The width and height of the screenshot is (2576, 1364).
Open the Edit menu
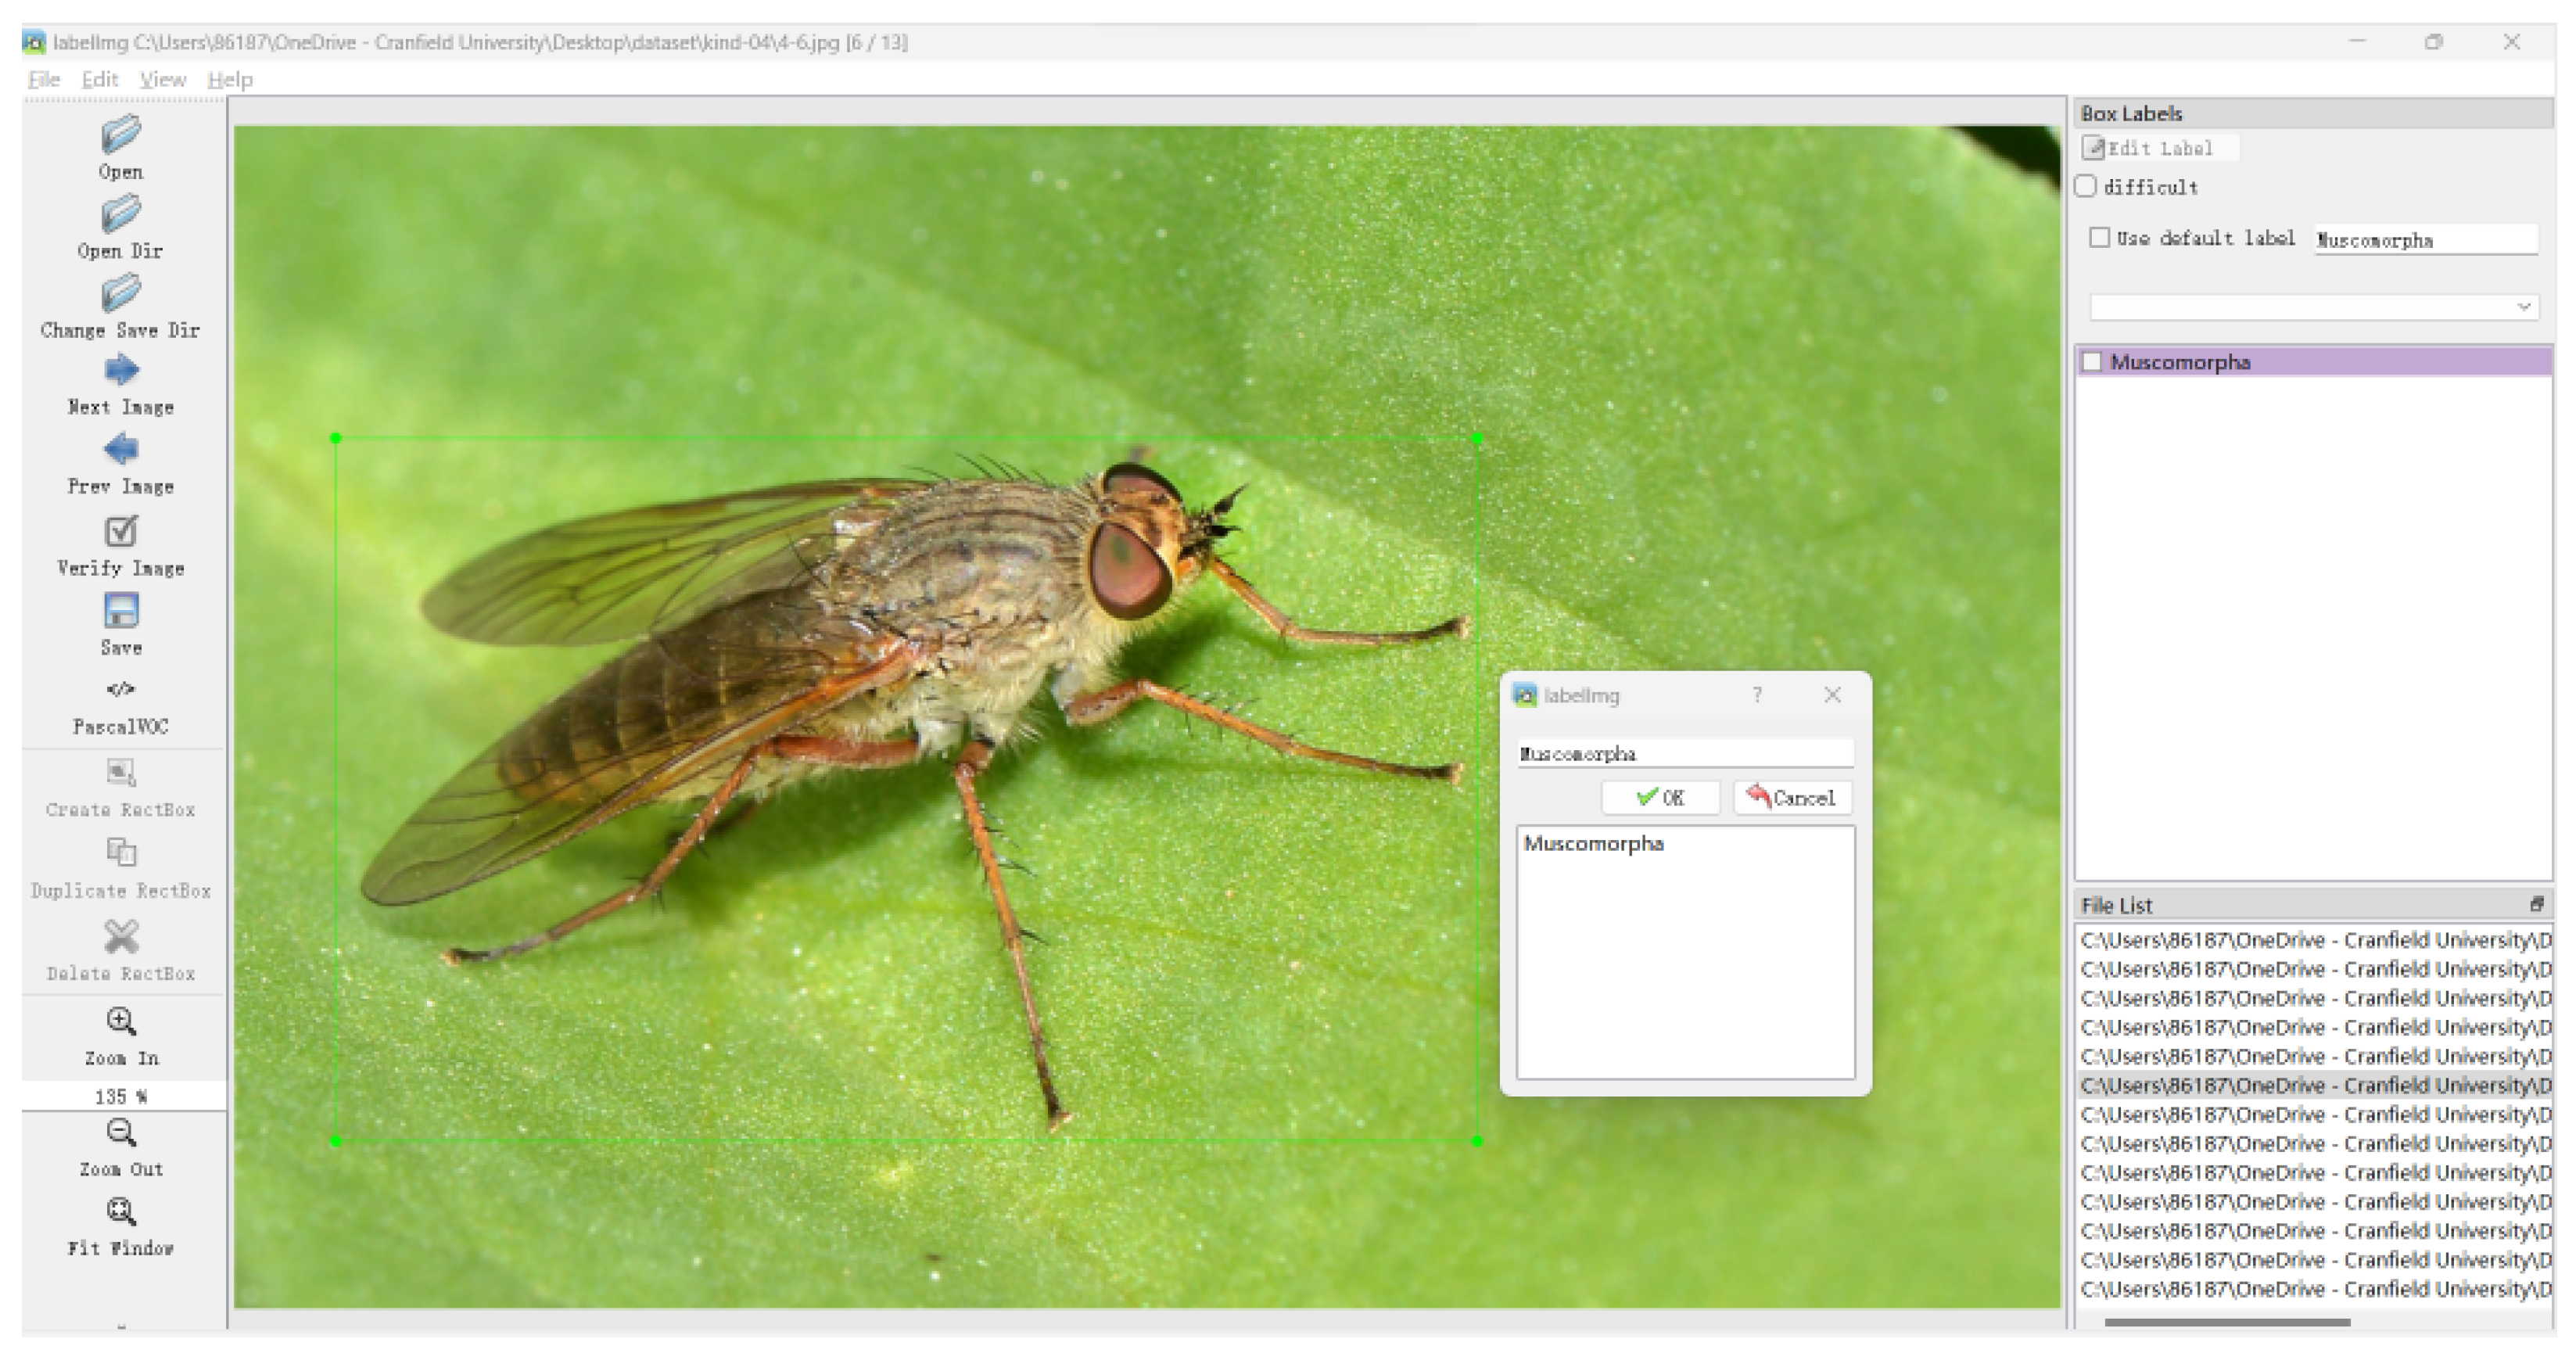coord(99,80)
